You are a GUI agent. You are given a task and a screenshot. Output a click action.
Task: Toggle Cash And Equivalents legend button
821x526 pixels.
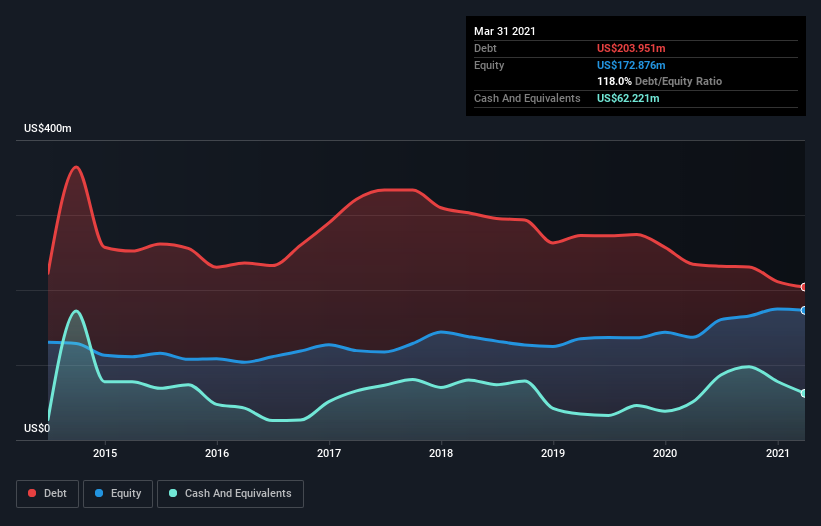[x=230, y=494]
